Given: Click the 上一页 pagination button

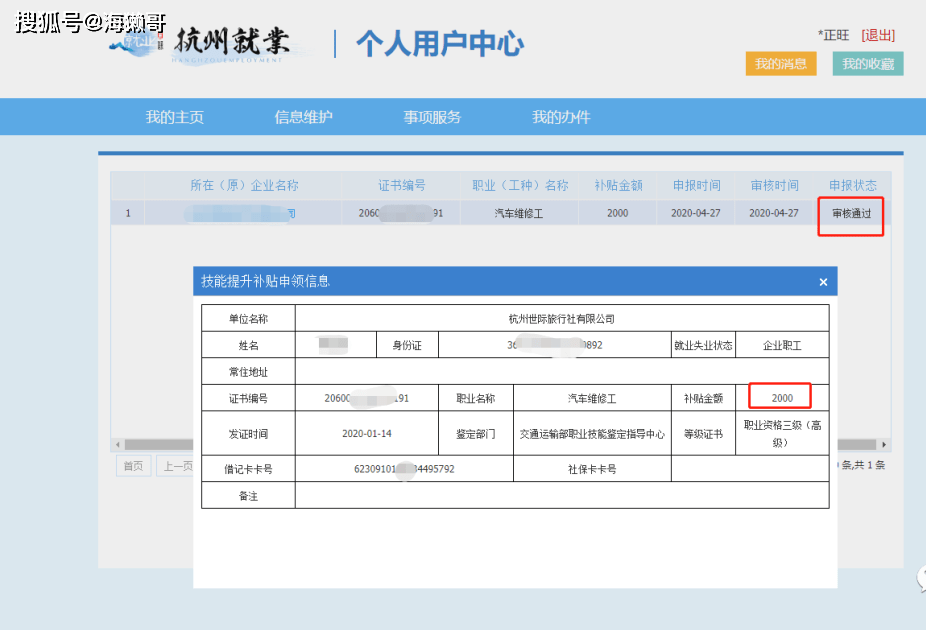Looking at the screenshot, I should tap(175, 466).
